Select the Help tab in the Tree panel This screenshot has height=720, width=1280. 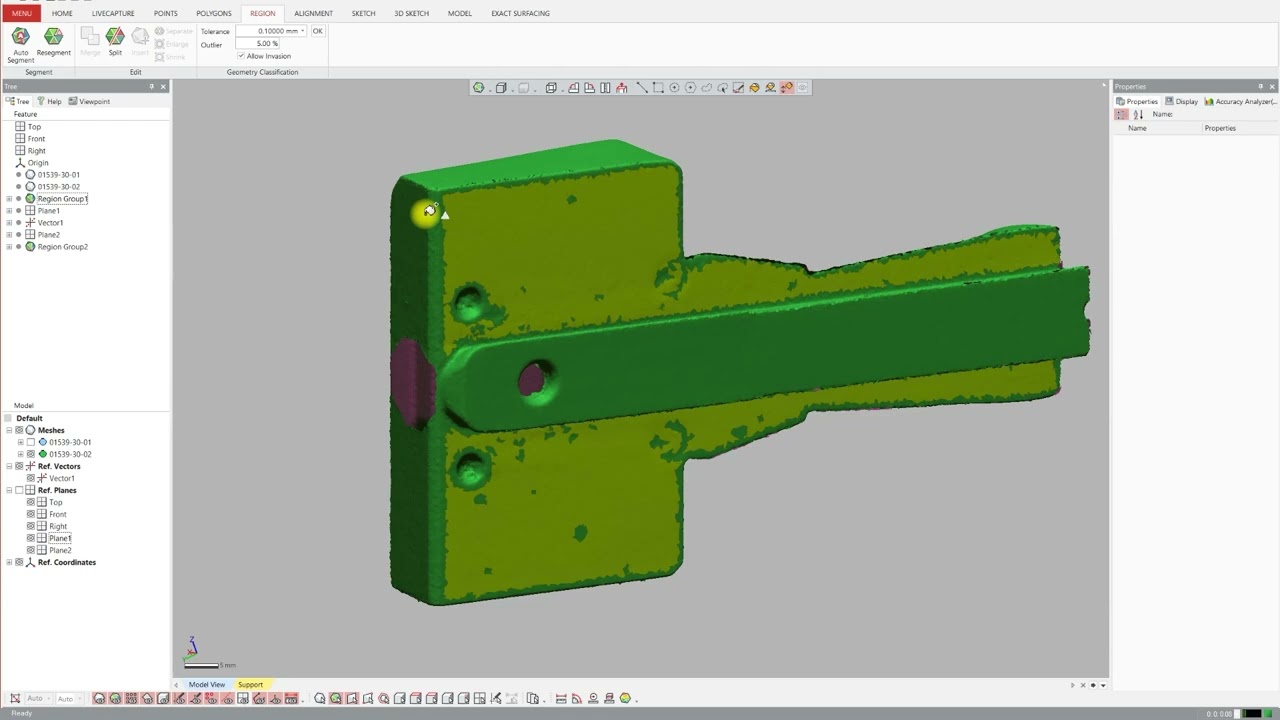tap(50, 101)
